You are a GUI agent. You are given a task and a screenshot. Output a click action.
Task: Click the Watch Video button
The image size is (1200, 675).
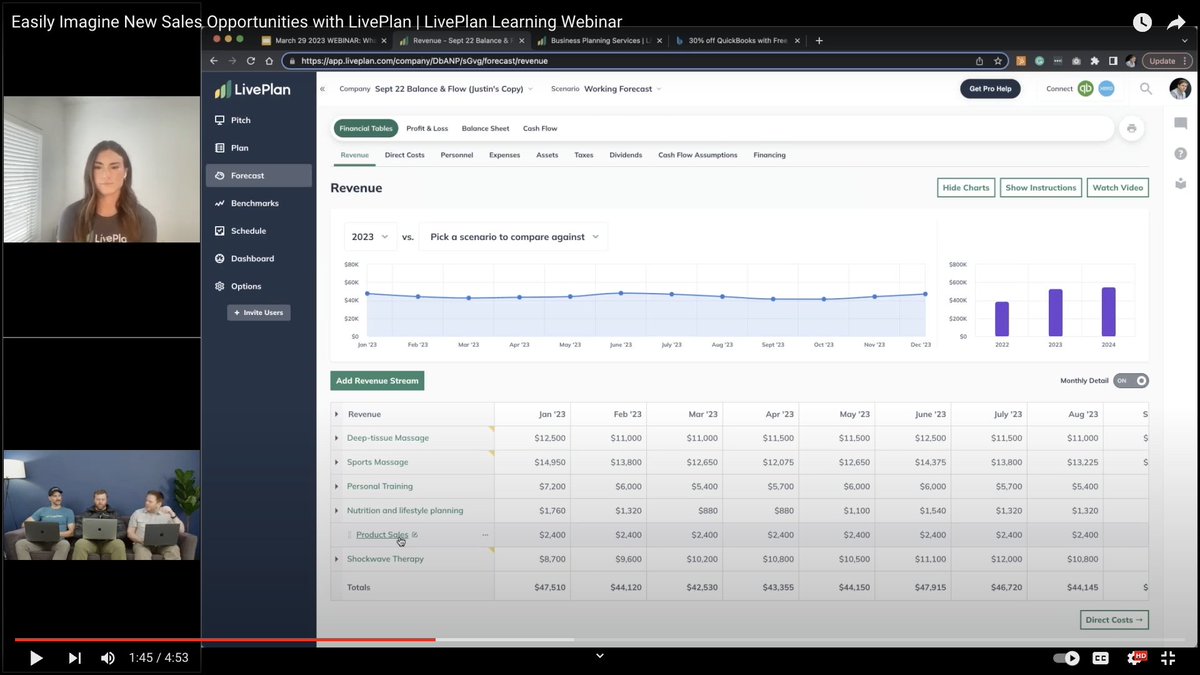(x=1117, y=187)
